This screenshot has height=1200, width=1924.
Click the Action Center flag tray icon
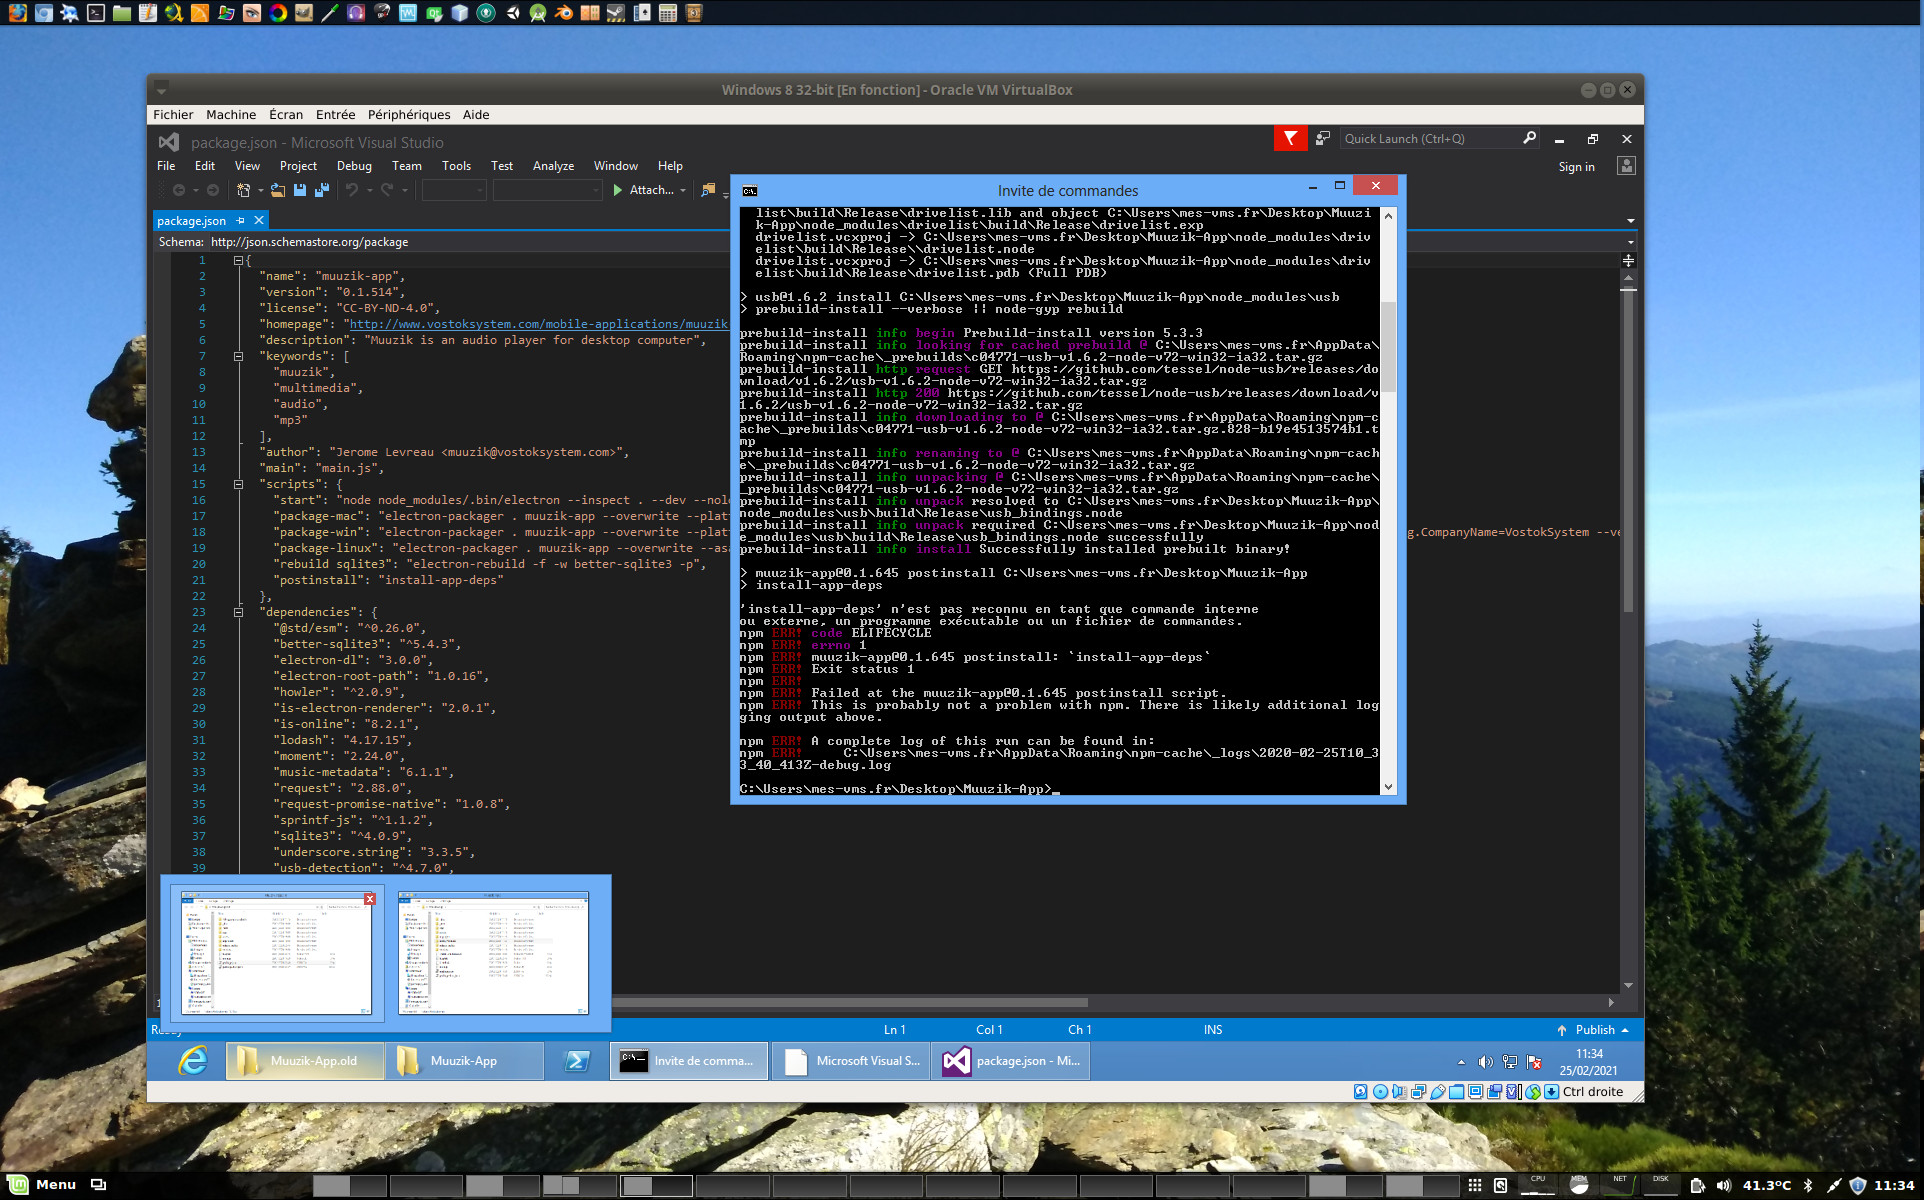1535,1062
